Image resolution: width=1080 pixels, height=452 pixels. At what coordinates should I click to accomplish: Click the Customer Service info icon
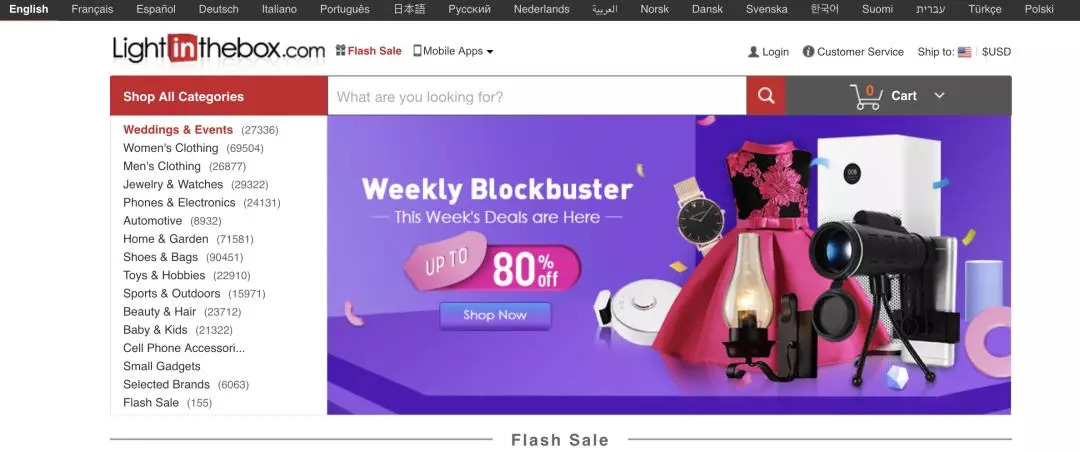point(809,52)
